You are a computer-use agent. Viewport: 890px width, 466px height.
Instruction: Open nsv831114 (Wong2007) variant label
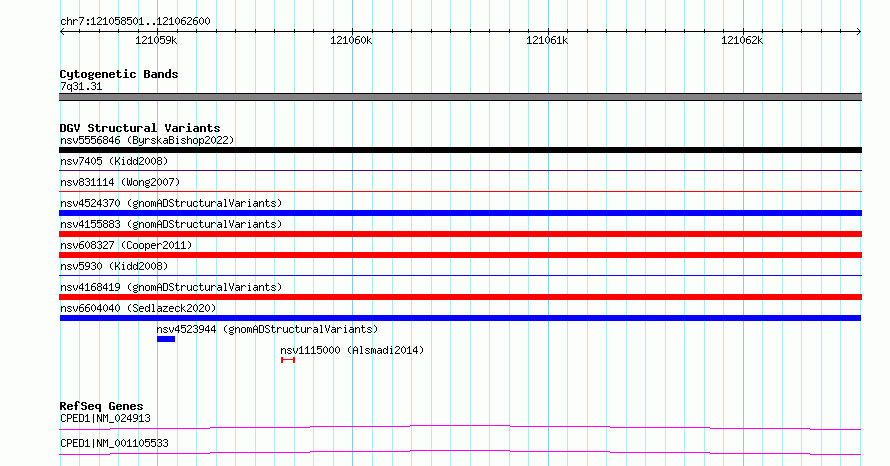120,182
